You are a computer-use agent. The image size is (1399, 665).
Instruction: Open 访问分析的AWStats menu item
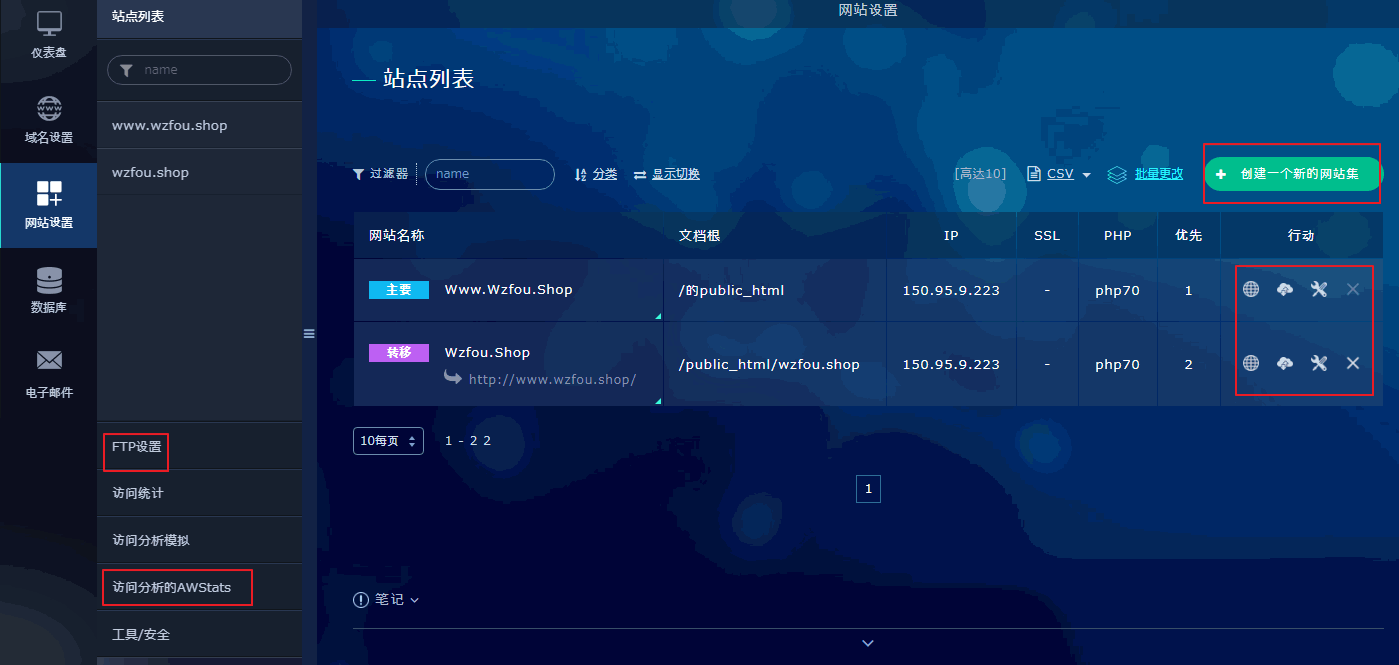pyautogui.click(x=172, y=587)
